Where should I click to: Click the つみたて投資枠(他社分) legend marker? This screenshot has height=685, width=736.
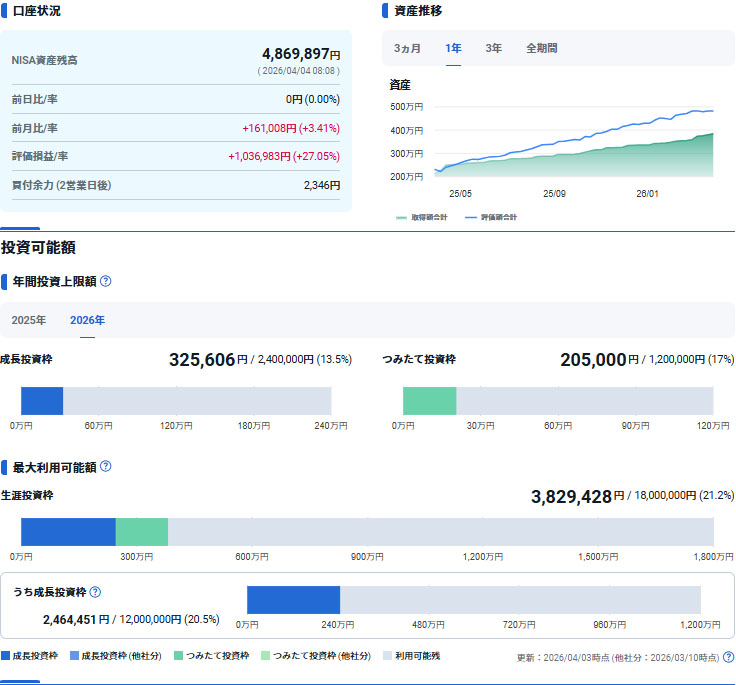(266, 656)
